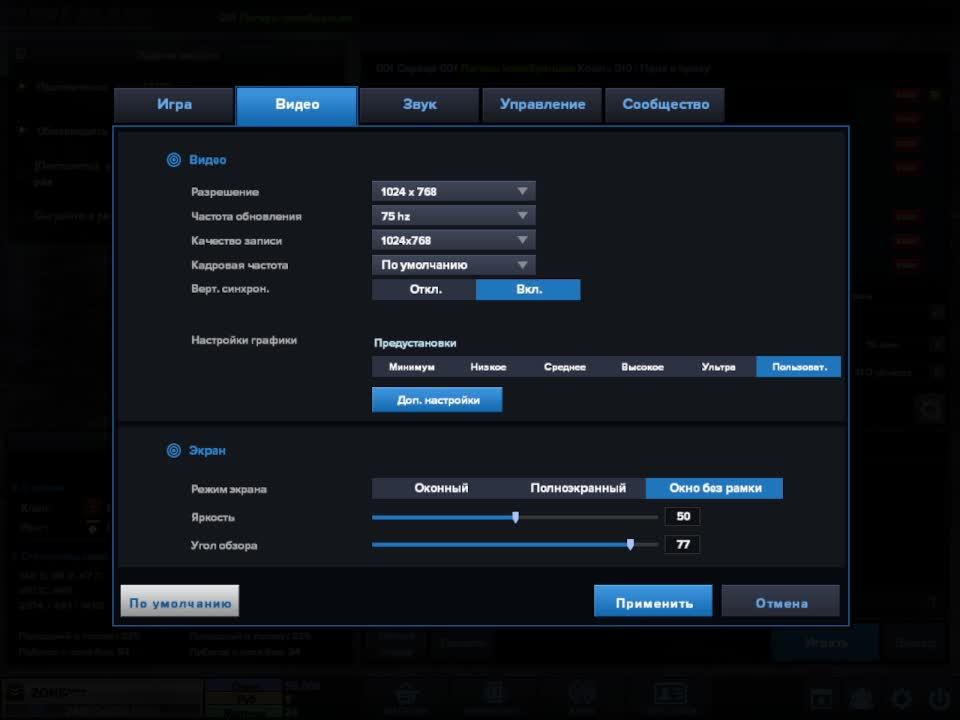Set screen mode to Полноэкранный
The height and width of the screenshot is (720, 960).
coord(578,489)
